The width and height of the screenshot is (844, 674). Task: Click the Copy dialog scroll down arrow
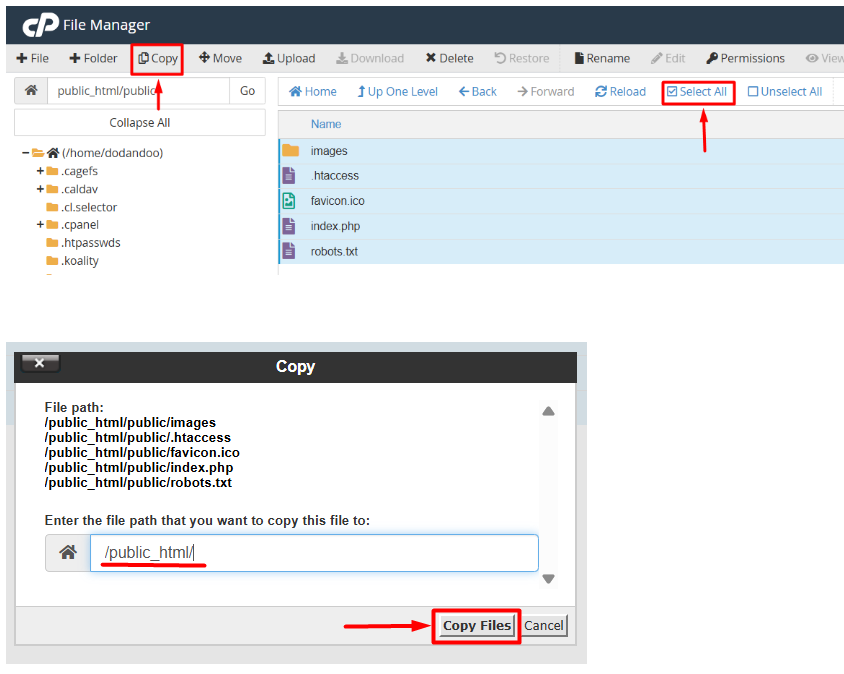[x=548, y=579]
